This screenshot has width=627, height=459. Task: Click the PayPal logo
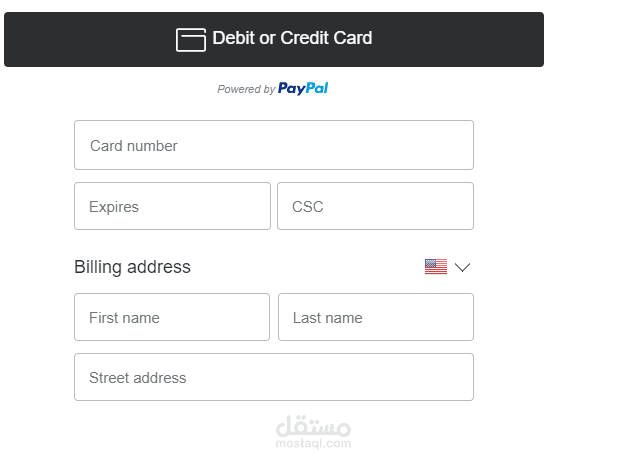303,88
